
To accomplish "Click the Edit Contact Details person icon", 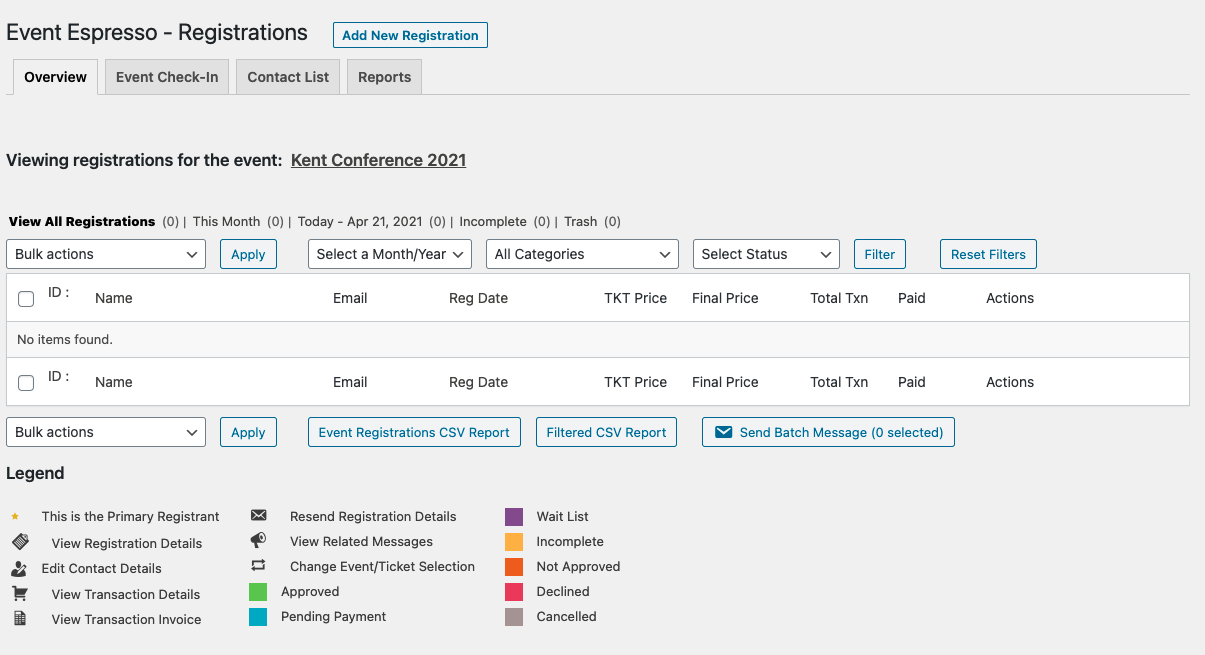I will pyautogui.click(x=19, y=568).
